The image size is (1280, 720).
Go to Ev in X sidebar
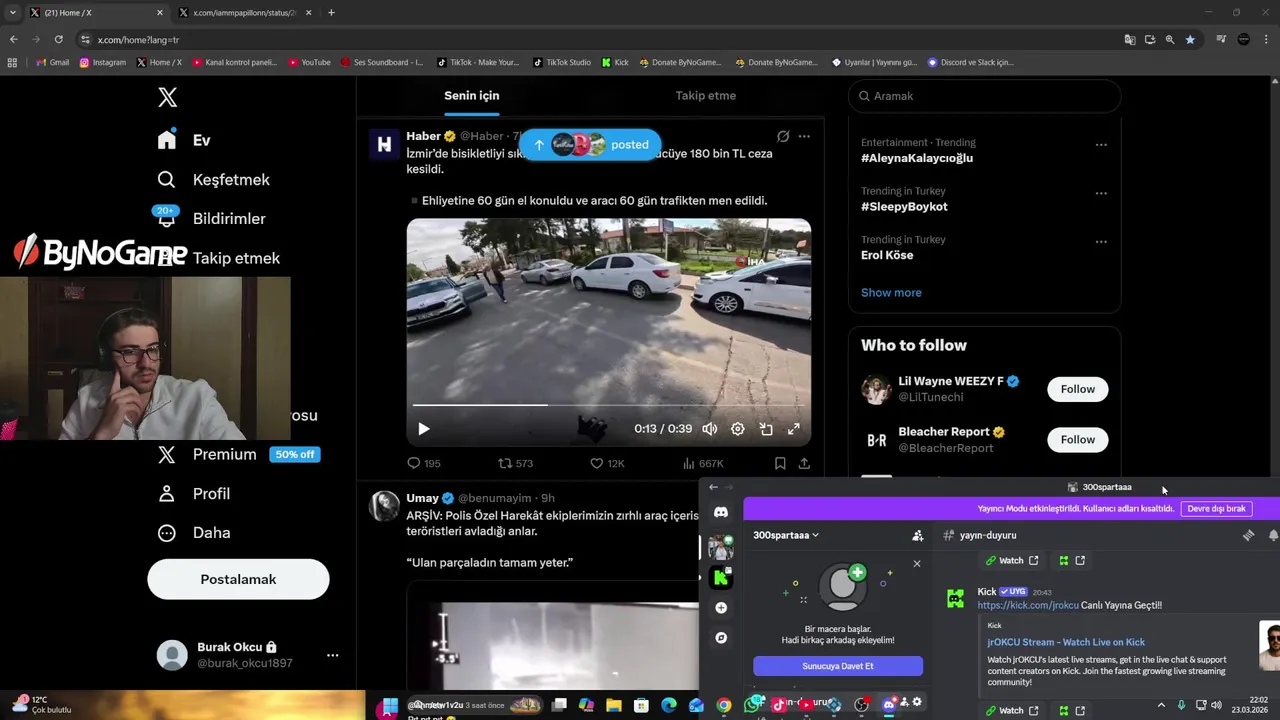184,140
